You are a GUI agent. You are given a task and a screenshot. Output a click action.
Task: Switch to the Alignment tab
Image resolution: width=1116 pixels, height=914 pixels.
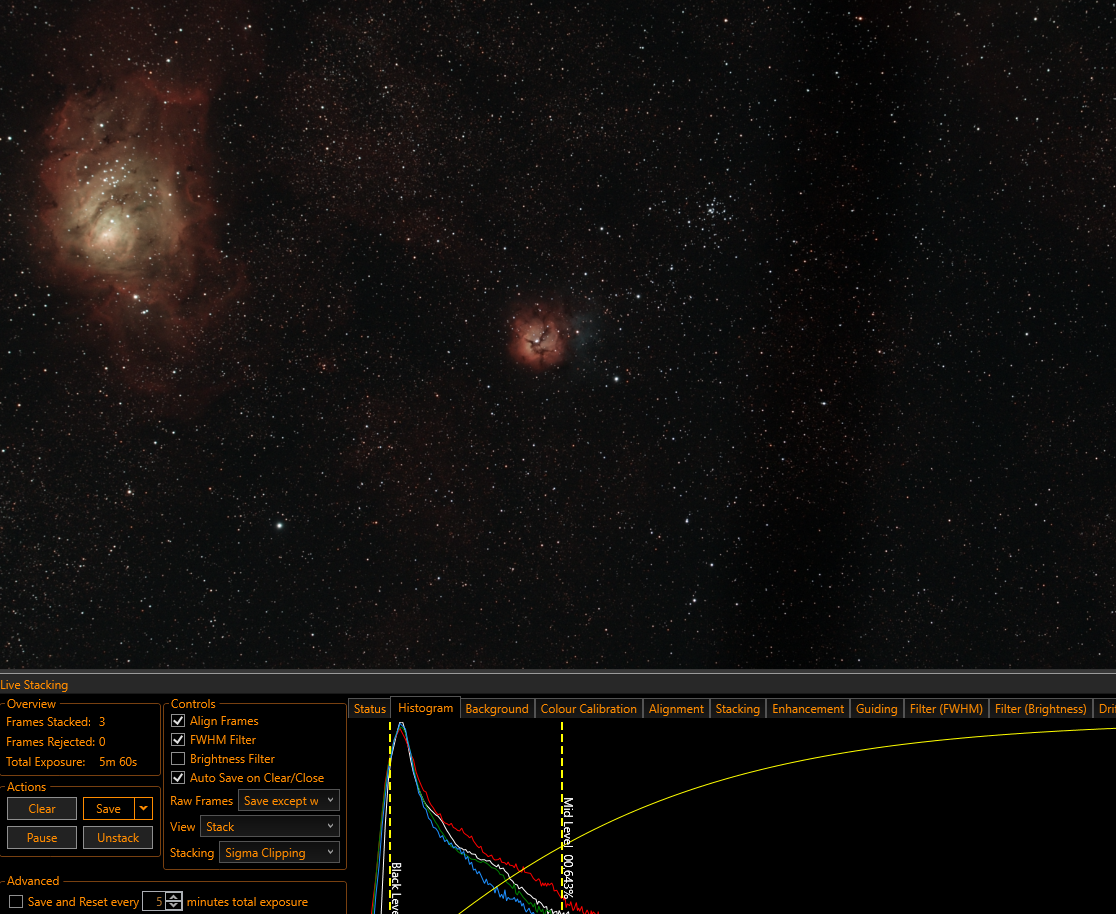pyautogui.click(x=676, y=709)
